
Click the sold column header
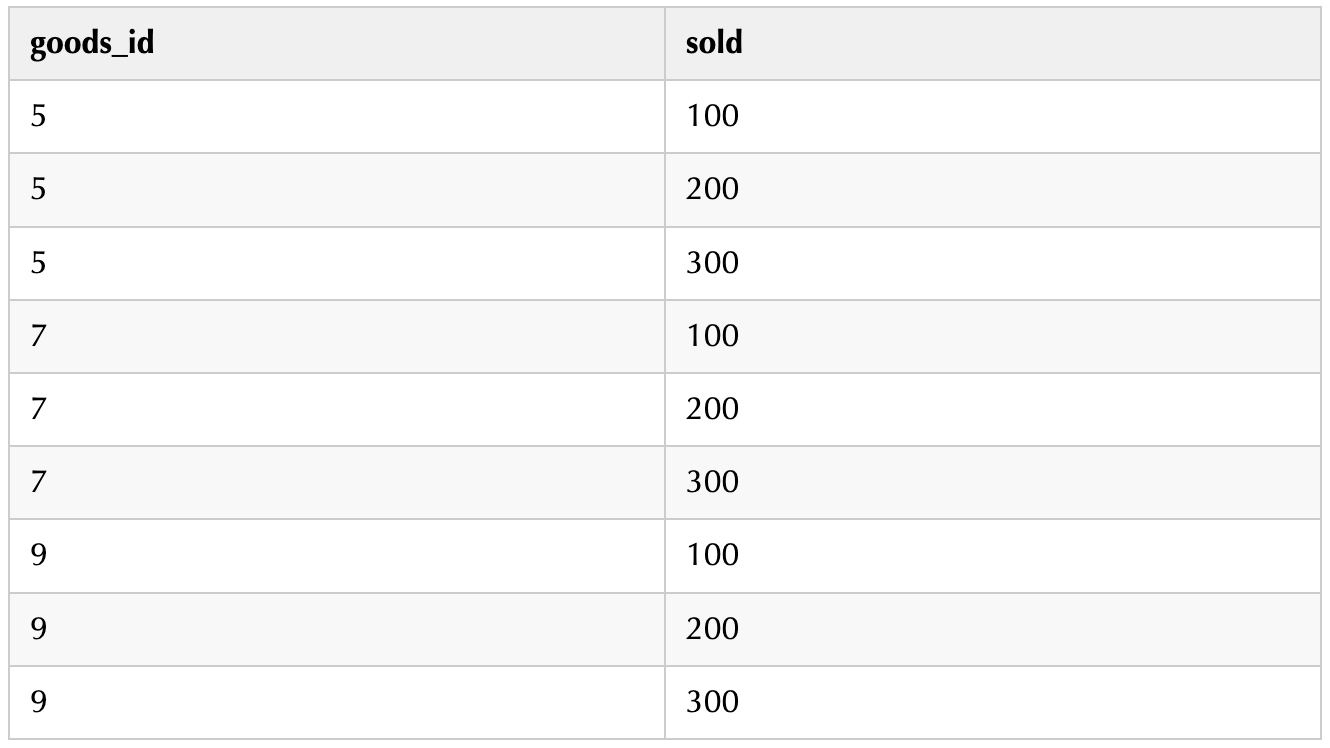pos(714,44)
